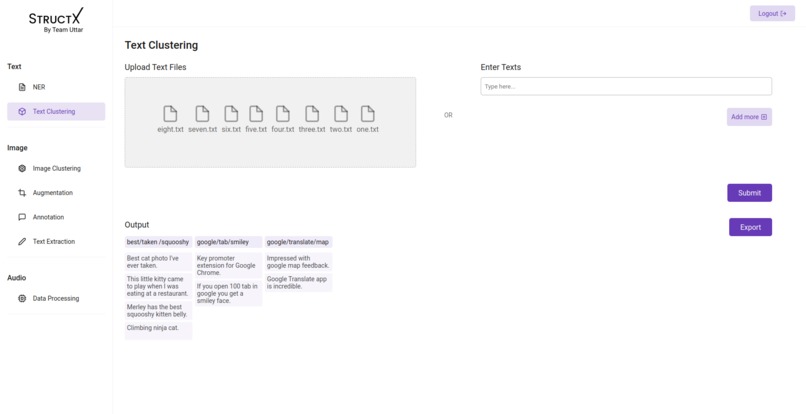Click the 'Upload Text Files' label
The width and height of the screenshot is (806, 414).
155,67
